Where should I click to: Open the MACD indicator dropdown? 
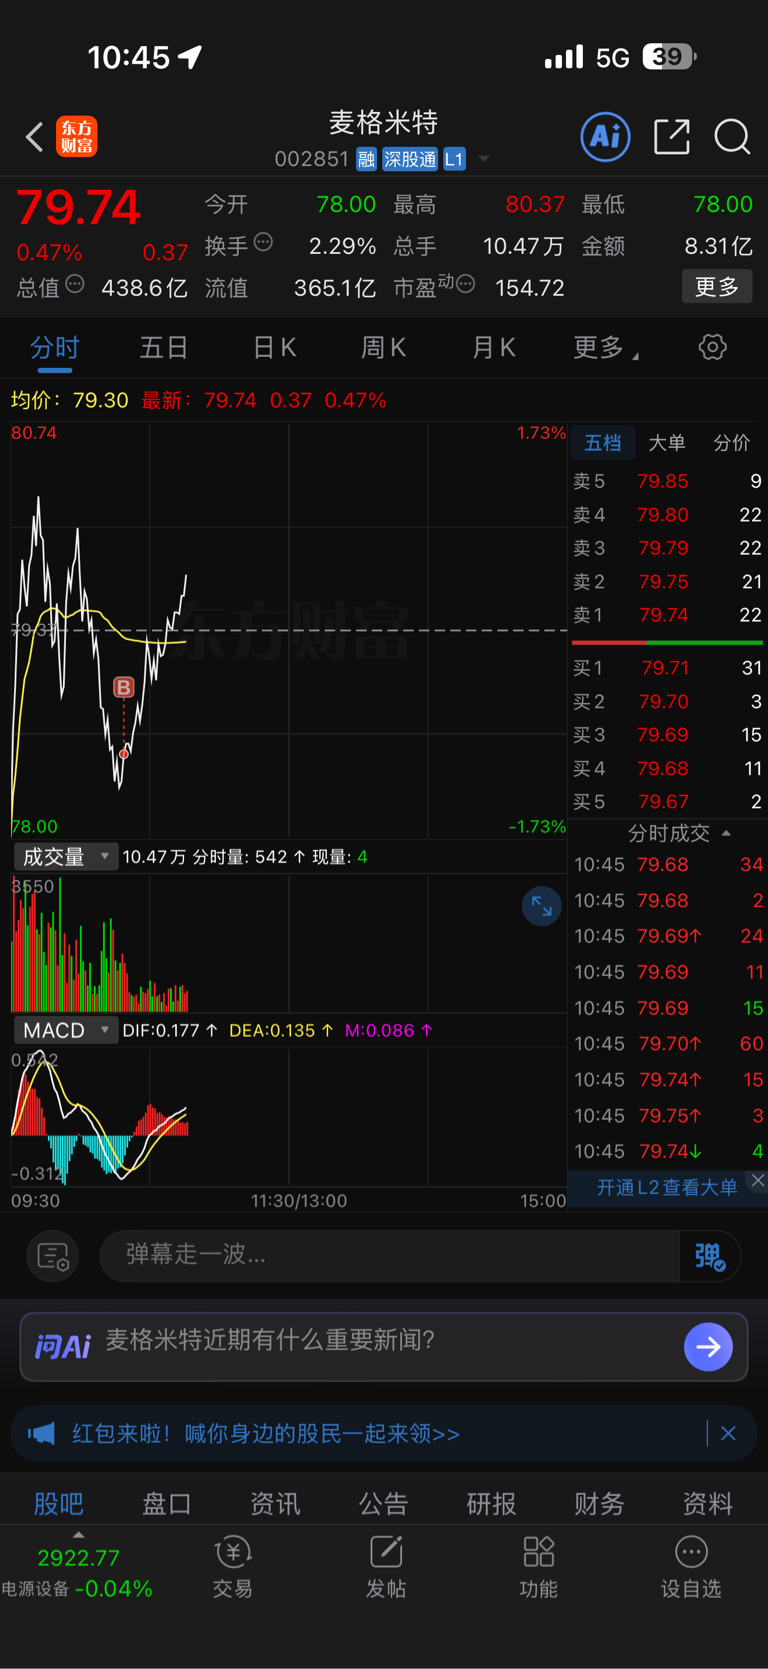[65, 1030]
